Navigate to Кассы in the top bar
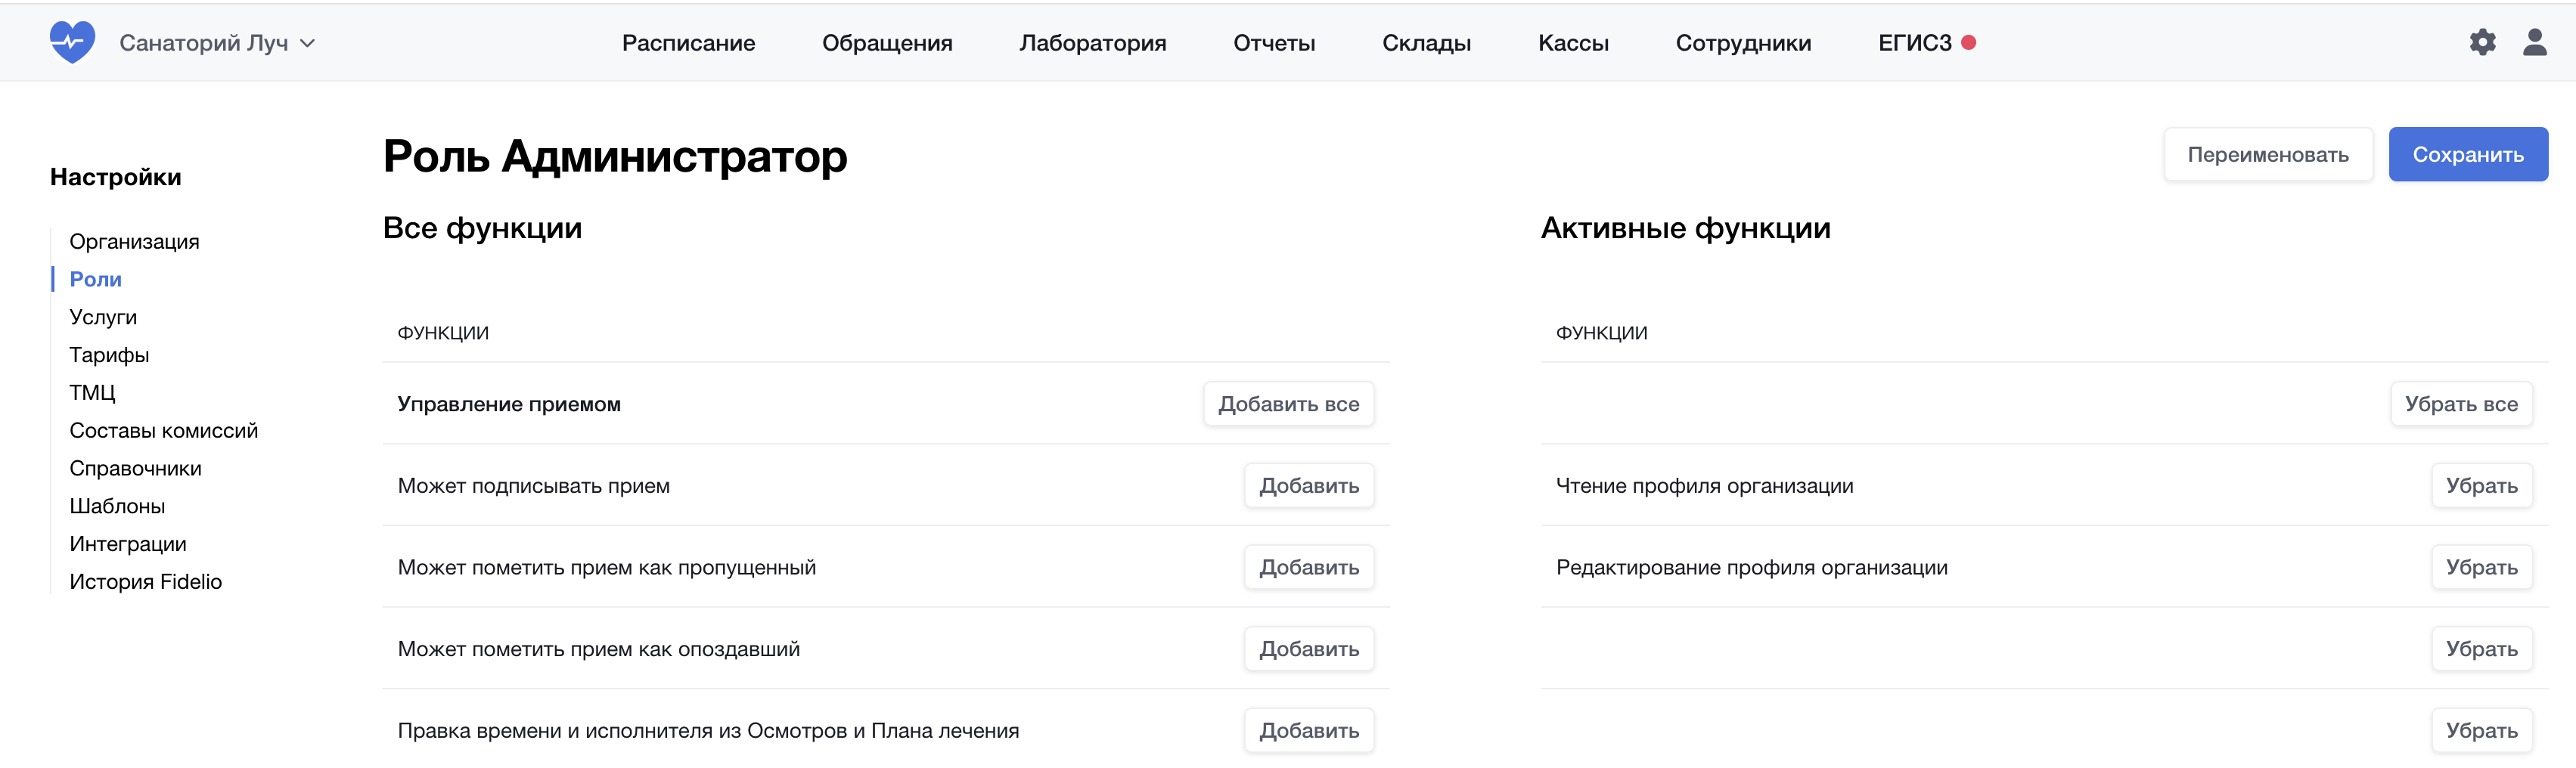This screenshot has height=768, width=2576. [1573, 43]
